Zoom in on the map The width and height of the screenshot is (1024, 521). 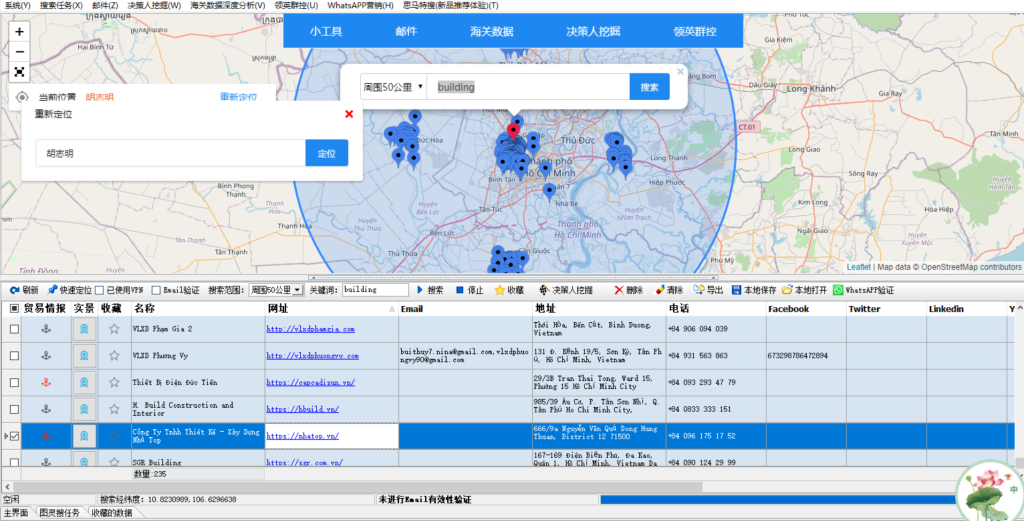[20, 32]
